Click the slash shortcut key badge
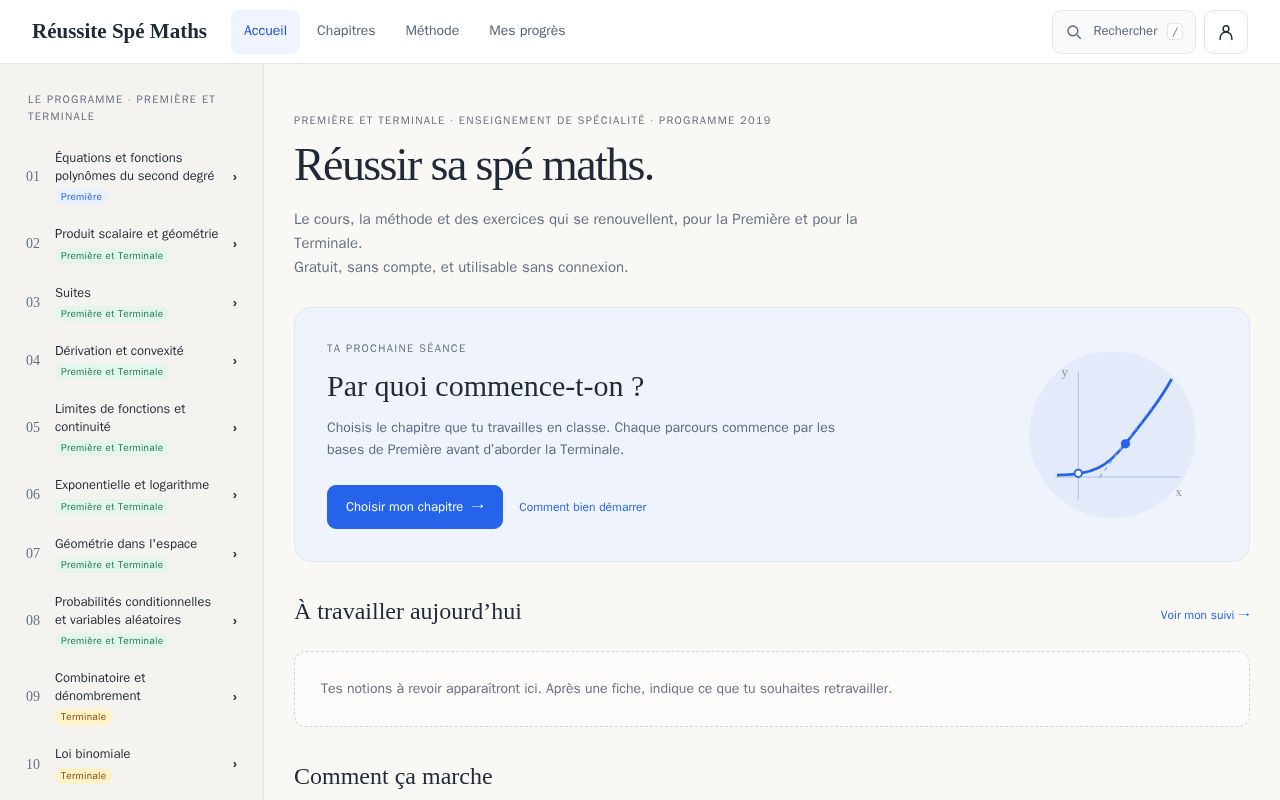Viewport: 1280px width, 800px height. coord(1175,32)
